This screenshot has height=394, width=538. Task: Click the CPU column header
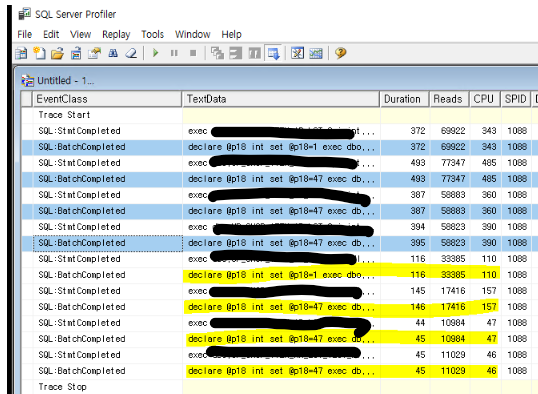(485, 99)
